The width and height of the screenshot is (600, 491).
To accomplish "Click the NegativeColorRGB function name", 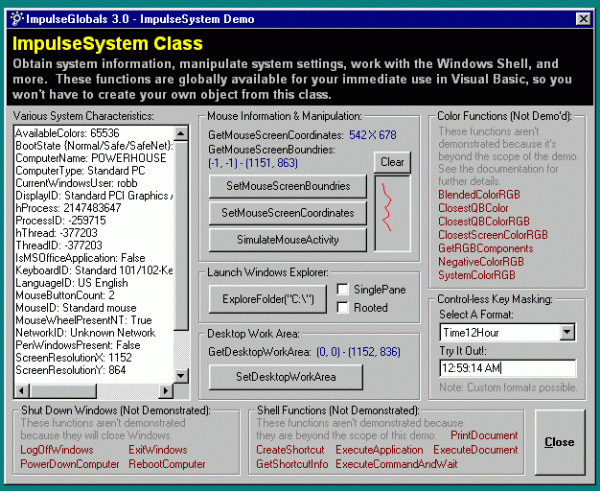I will coord(481,262).
